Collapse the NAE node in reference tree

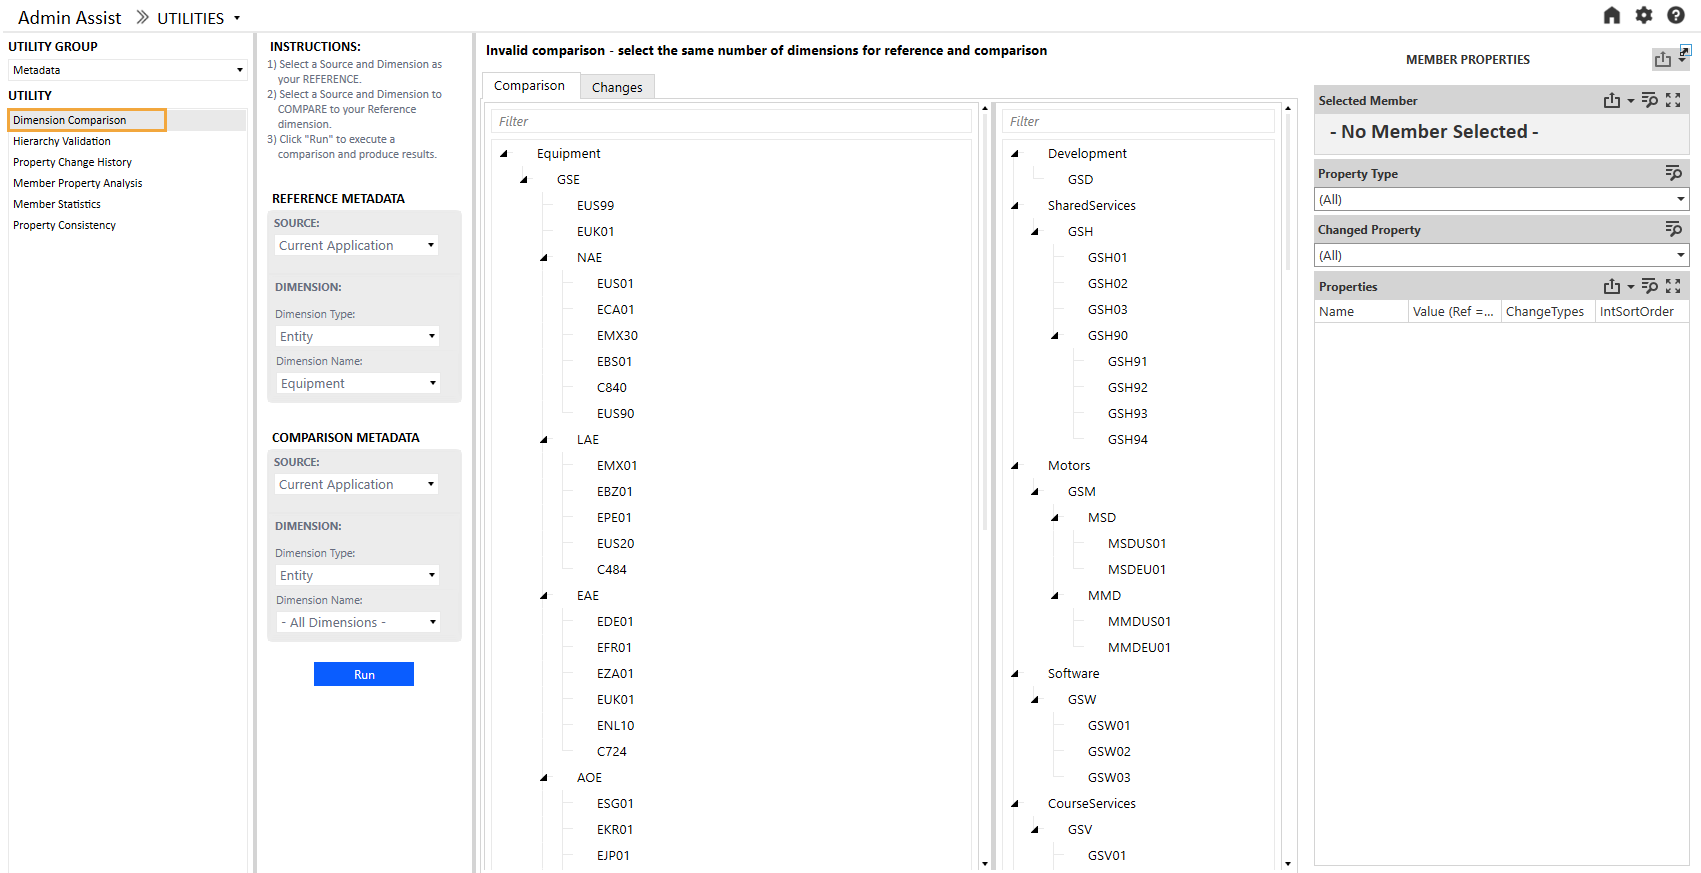click(544, 258)
